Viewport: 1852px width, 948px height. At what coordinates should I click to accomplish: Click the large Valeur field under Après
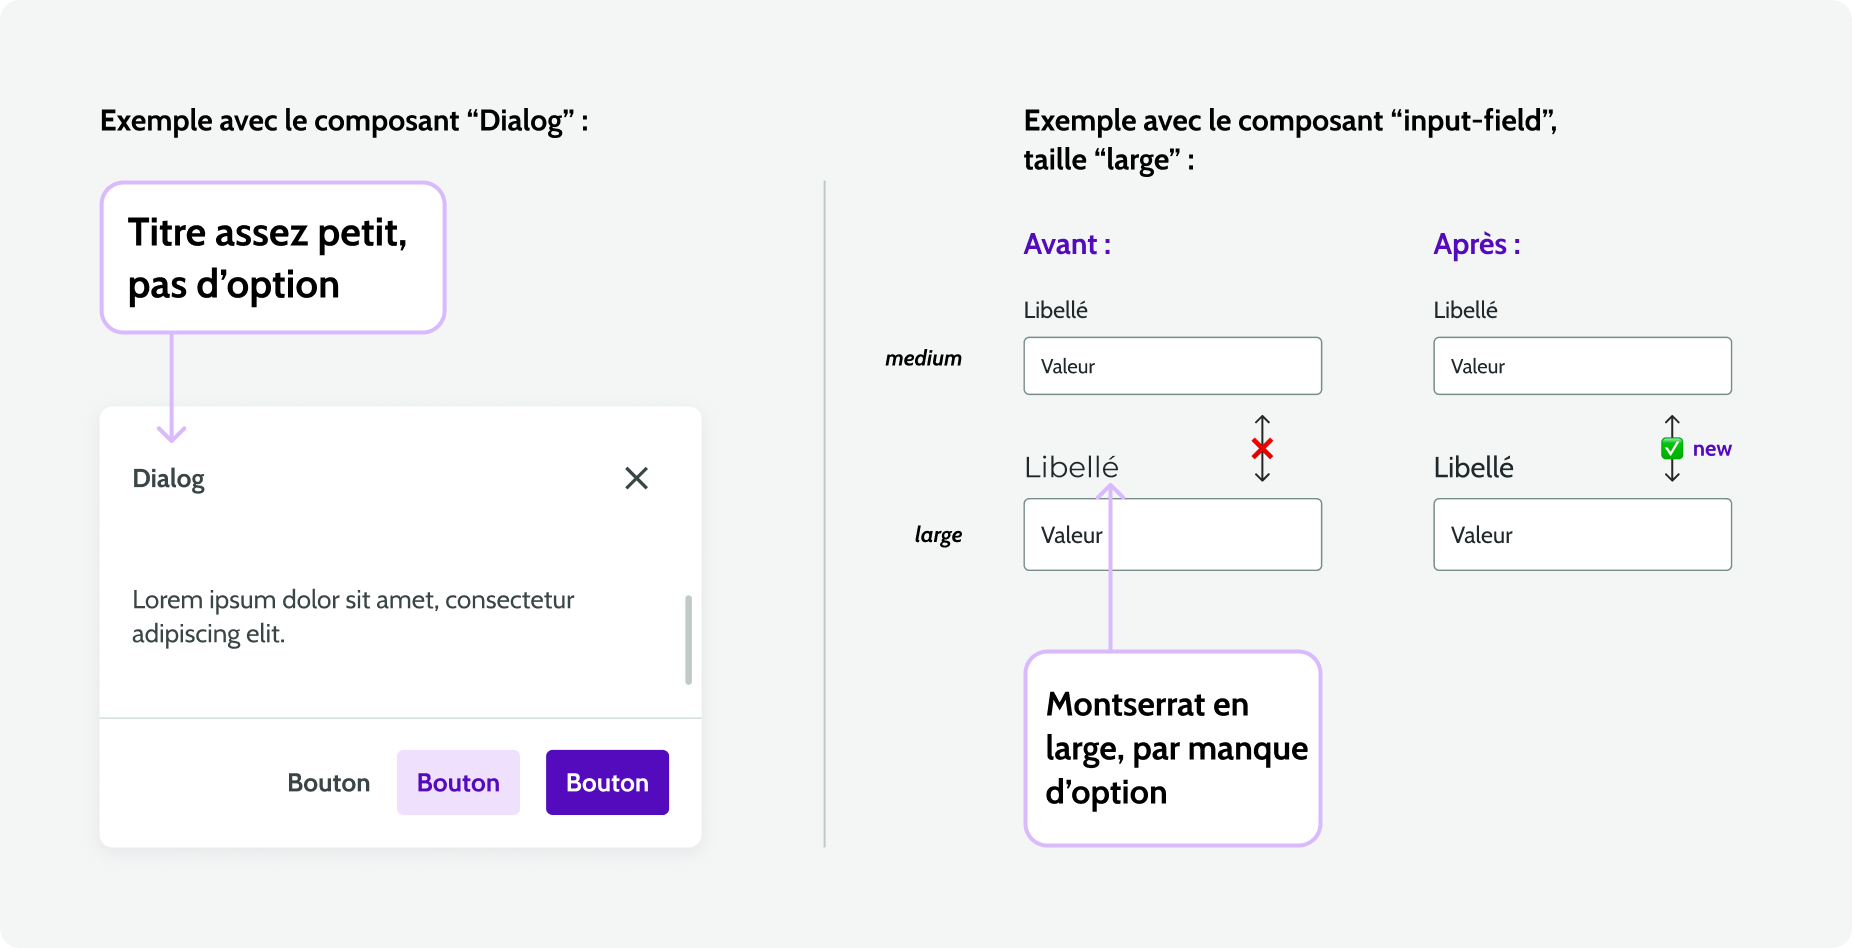click(x=1582, y=535)
